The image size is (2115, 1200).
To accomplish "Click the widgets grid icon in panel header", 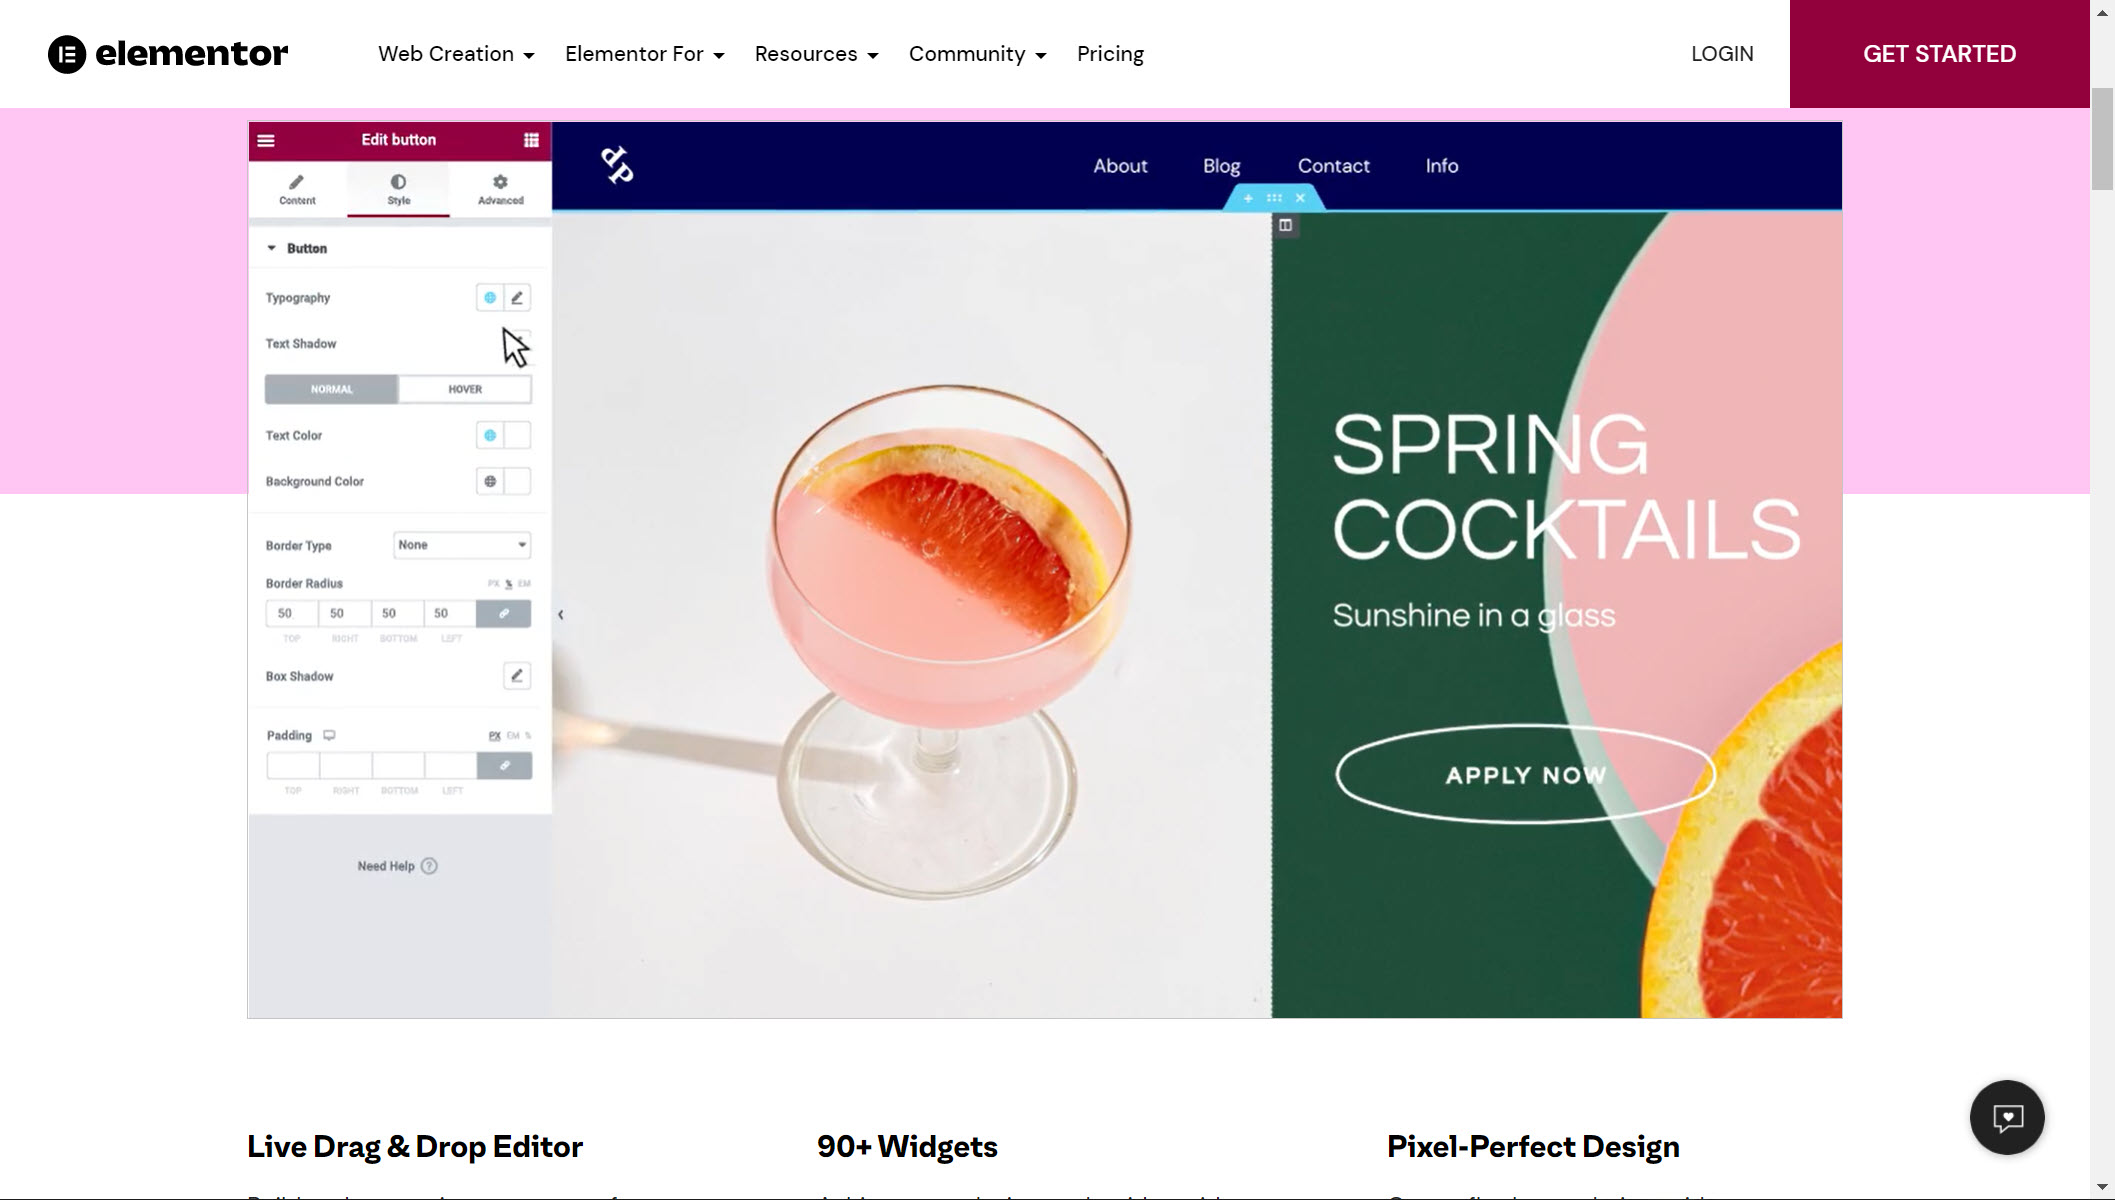I will [531, 140].
